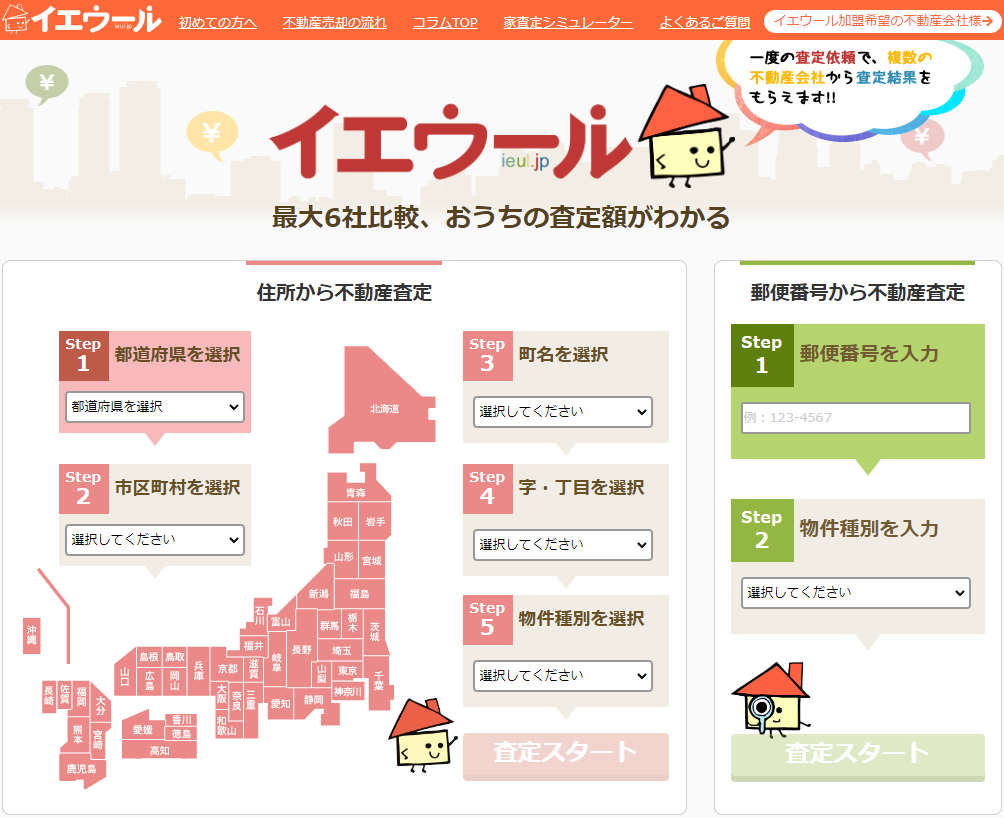
Task: Choose 新潟 prefecture on the map
Action: (x=318, y=594)
